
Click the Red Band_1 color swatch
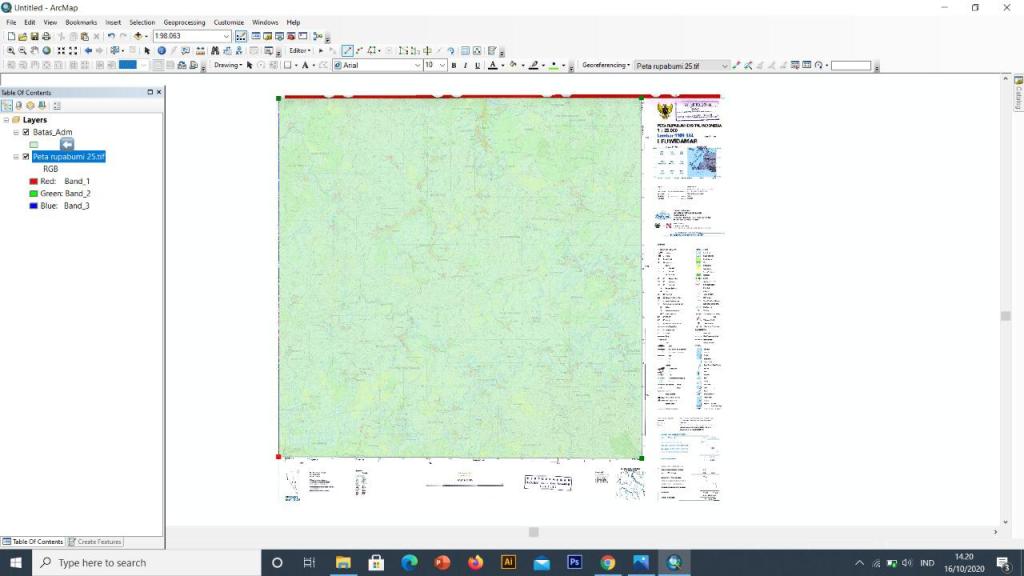click(33, 182)
